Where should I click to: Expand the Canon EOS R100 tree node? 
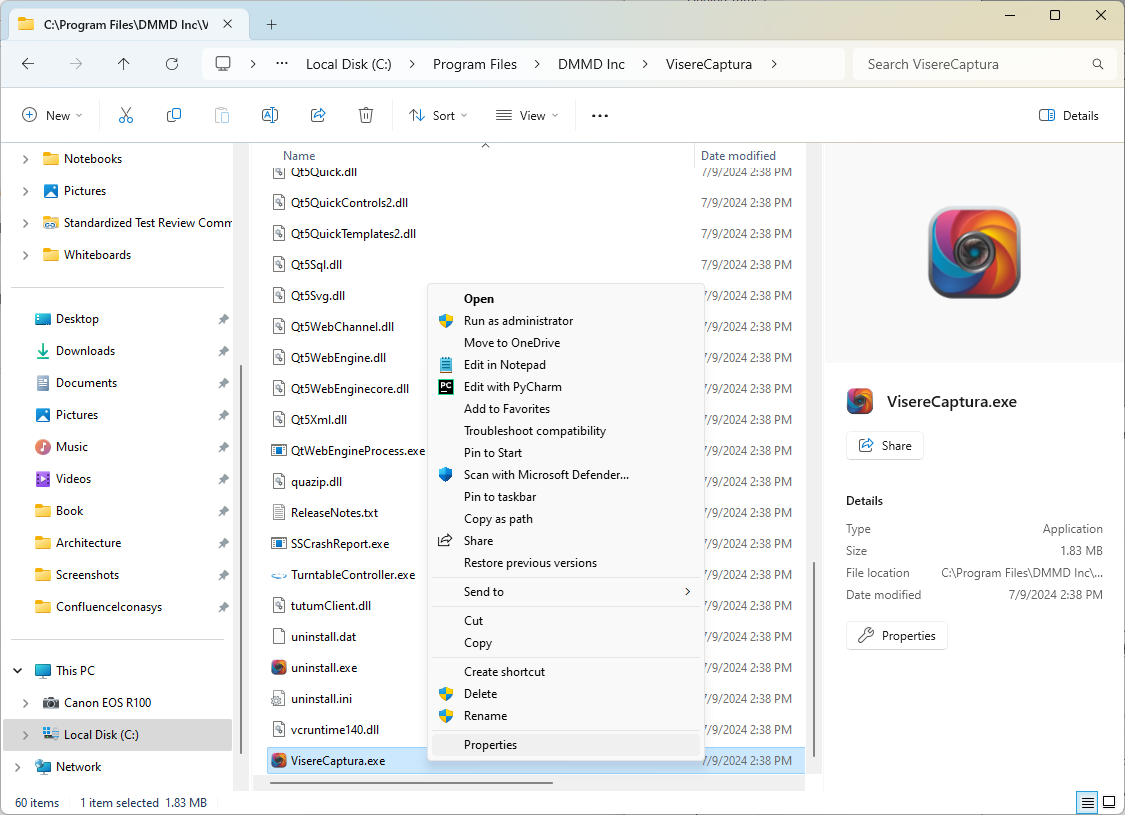(26, 703)
